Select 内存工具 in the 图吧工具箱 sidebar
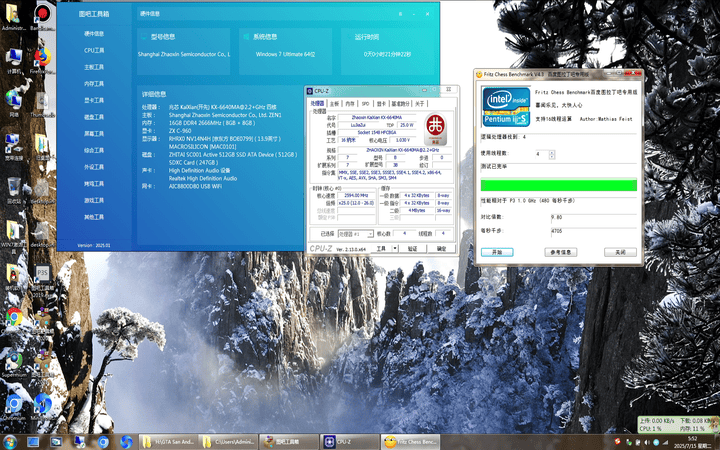This screenshot has height=450, width=720. [x=94, y=84]
